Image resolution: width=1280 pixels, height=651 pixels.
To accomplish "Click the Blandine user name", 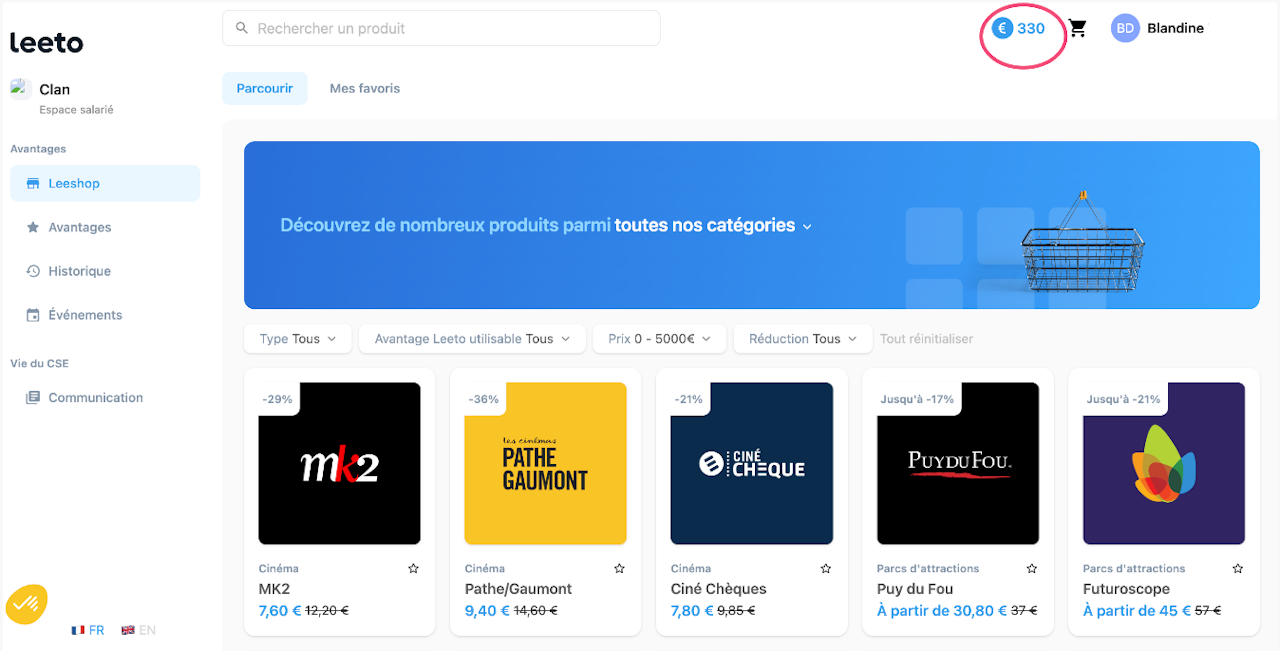I will tap(1175, 28).
